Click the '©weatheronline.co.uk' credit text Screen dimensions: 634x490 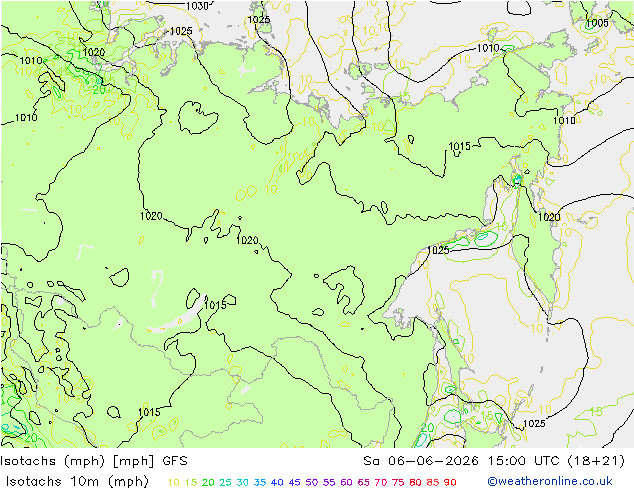[550, 481]
